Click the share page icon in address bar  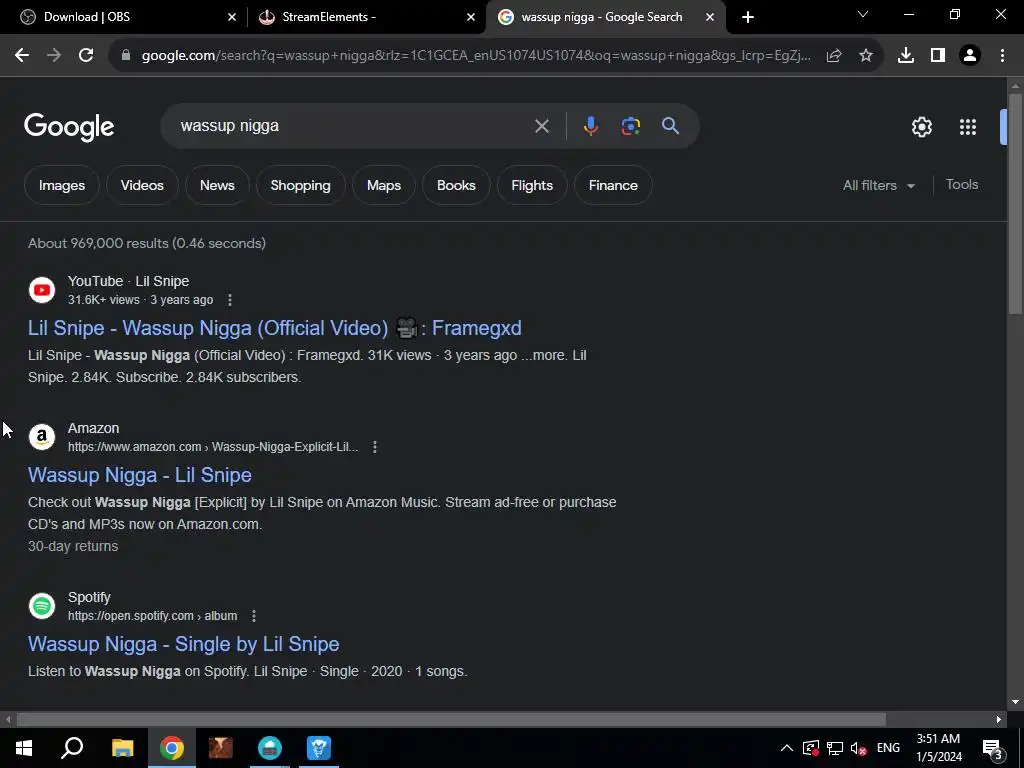pyautogui.click(x=834, y=56)
